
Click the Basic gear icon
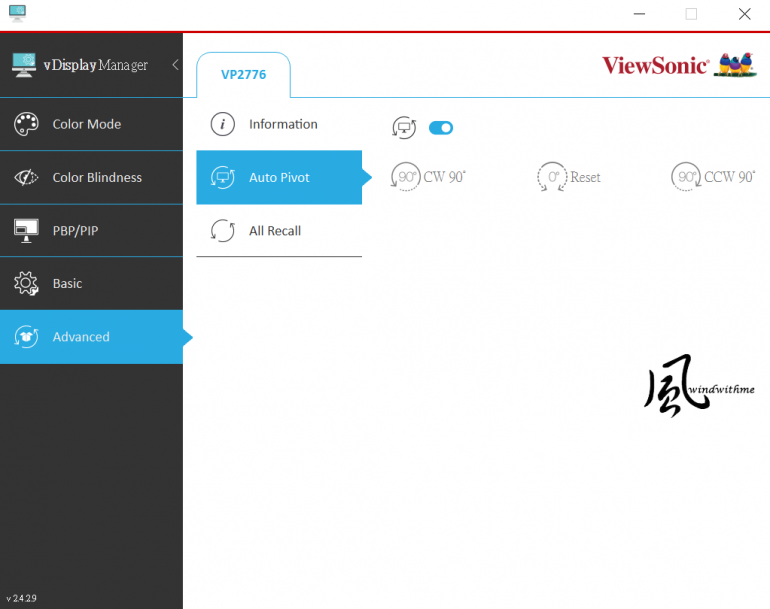[x=26, y=284]
